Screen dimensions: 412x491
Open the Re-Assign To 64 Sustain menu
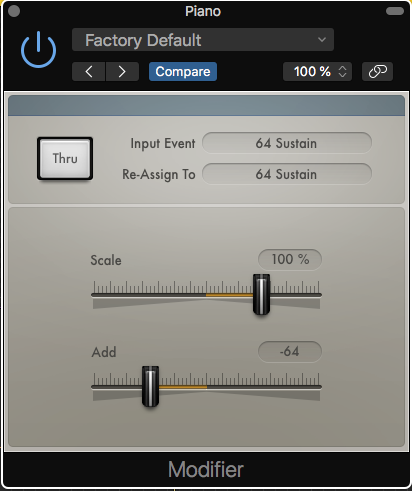click(x=287, y=174)
